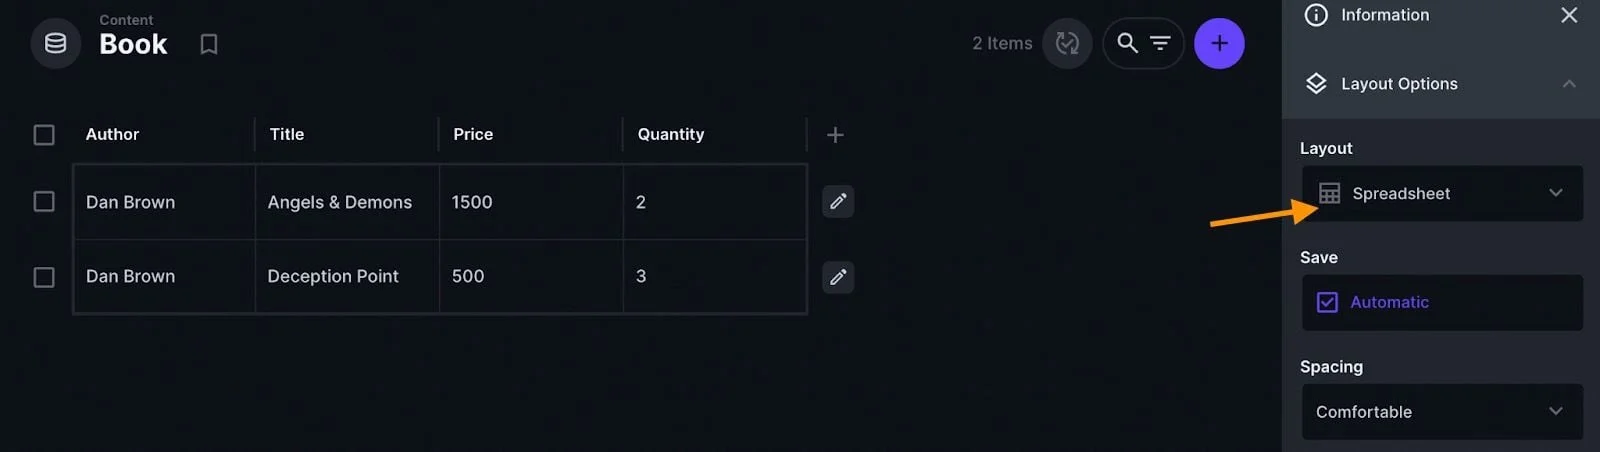Collapse the Layout Options section
Image resolution: width=1600 pixels, height=452 pixels.
[1568, 84]
